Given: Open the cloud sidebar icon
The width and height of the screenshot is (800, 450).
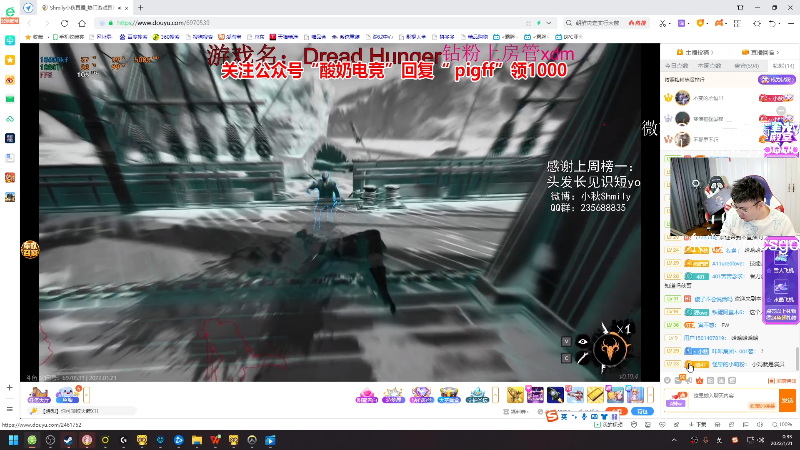Looking at the screenshot, I should pyautogui.click(x=10, y=118).
